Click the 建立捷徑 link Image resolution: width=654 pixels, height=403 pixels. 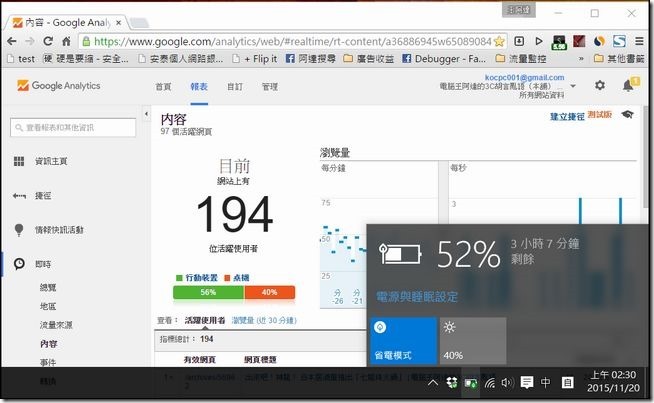pyautogui.click(x=567, y=116)
